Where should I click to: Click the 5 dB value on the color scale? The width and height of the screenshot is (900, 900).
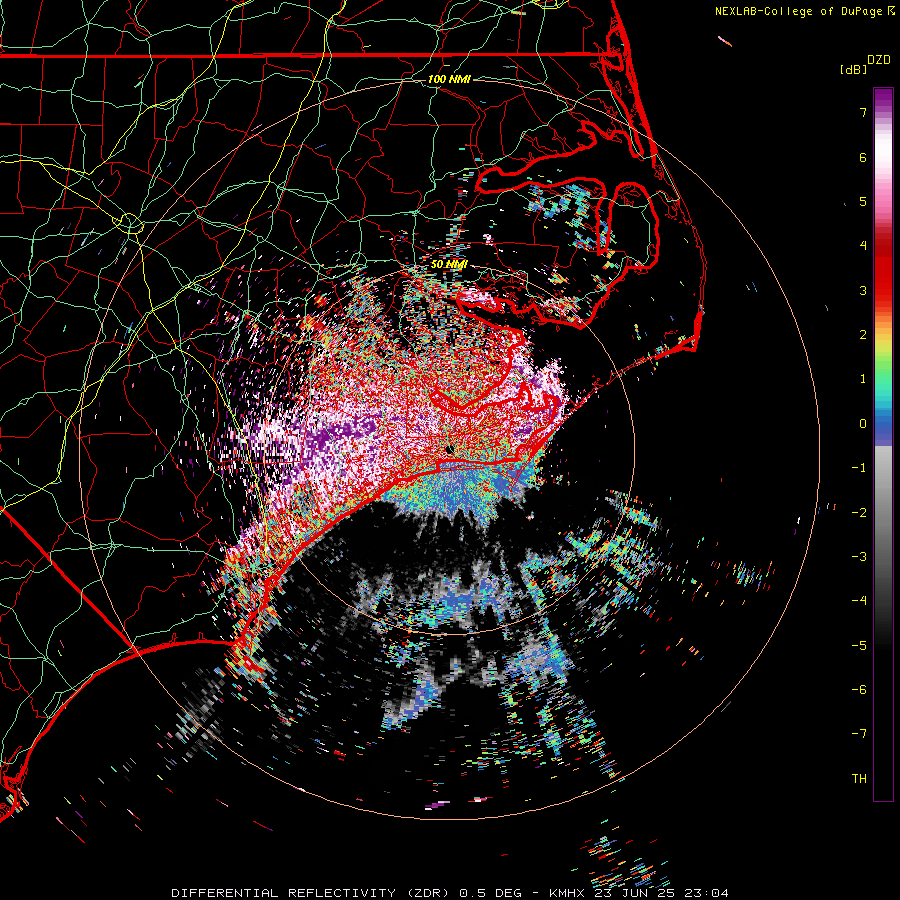click(863, 201)
